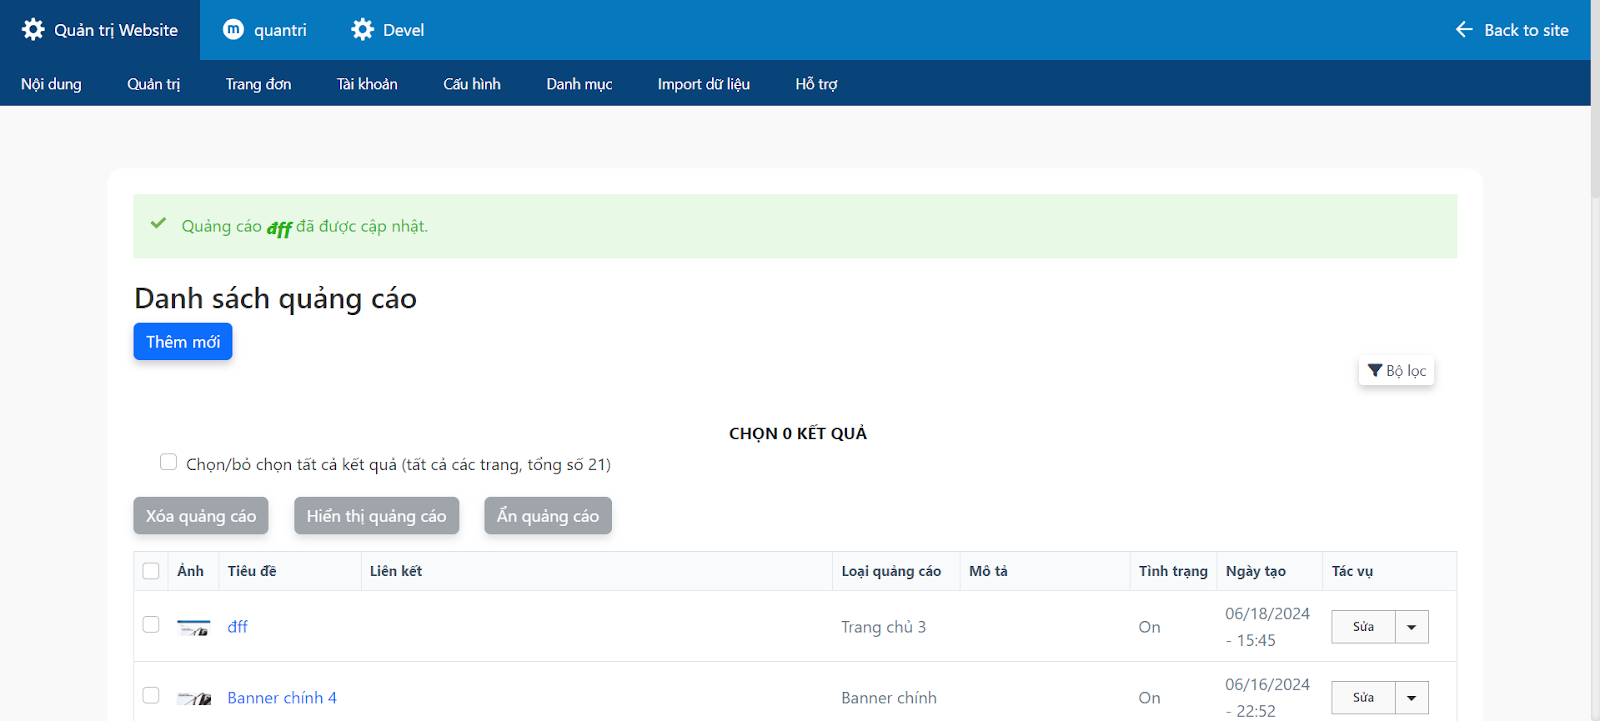
Task: Click the Bộ lọc filter funnel icon
Action: coord(1375,370)
